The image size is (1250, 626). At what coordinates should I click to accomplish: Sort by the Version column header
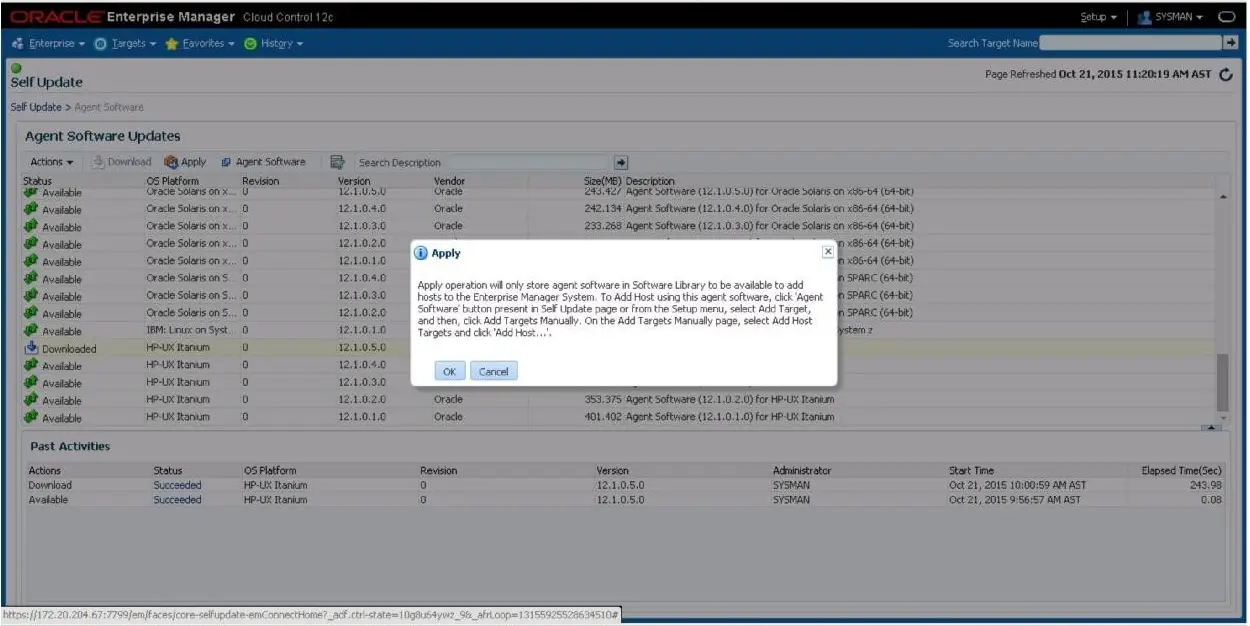[x=354, y=181]
